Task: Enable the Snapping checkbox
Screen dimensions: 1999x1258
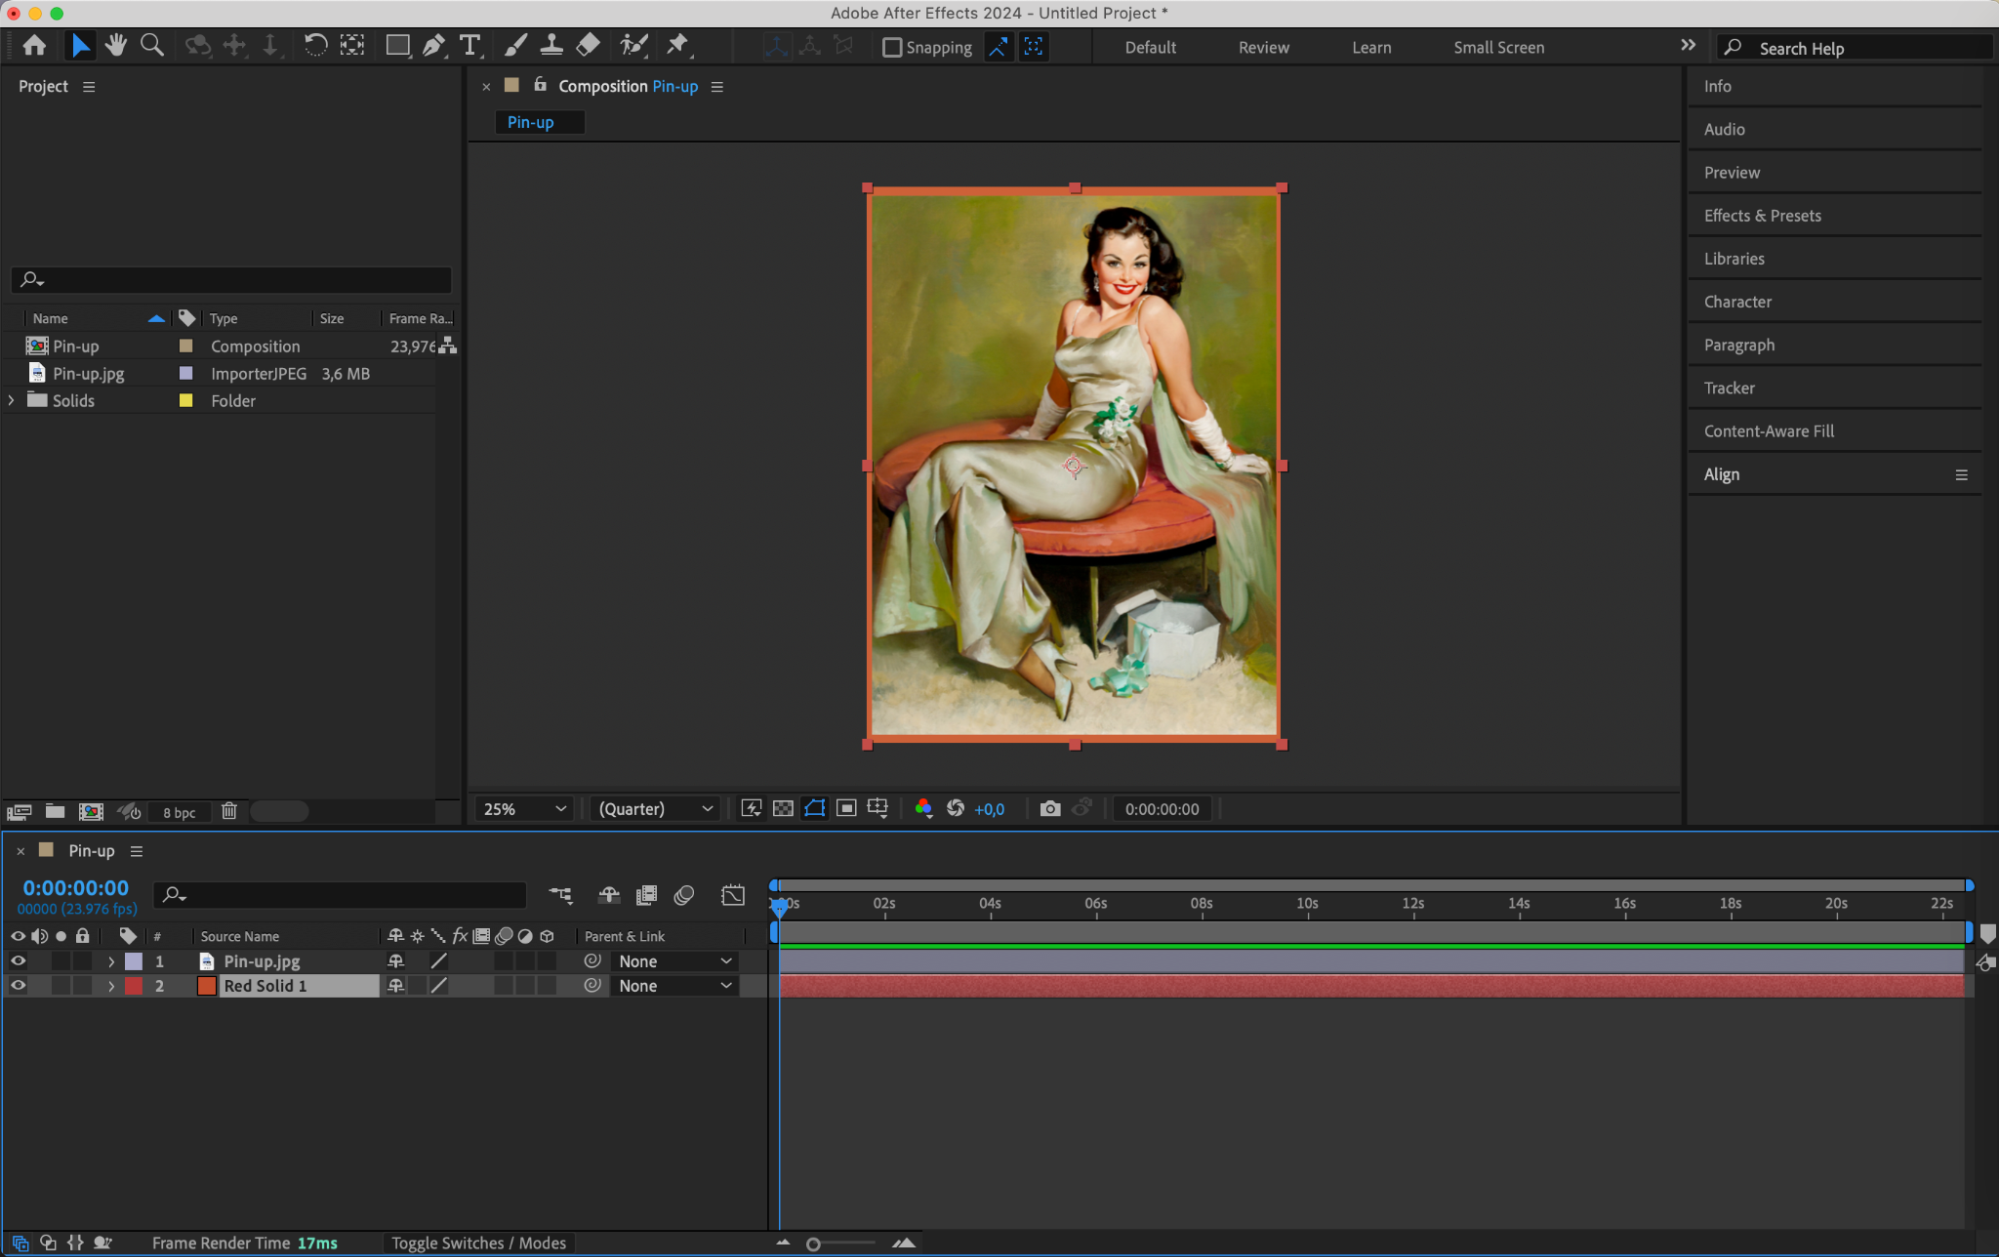Action: (x=892, y=47)
